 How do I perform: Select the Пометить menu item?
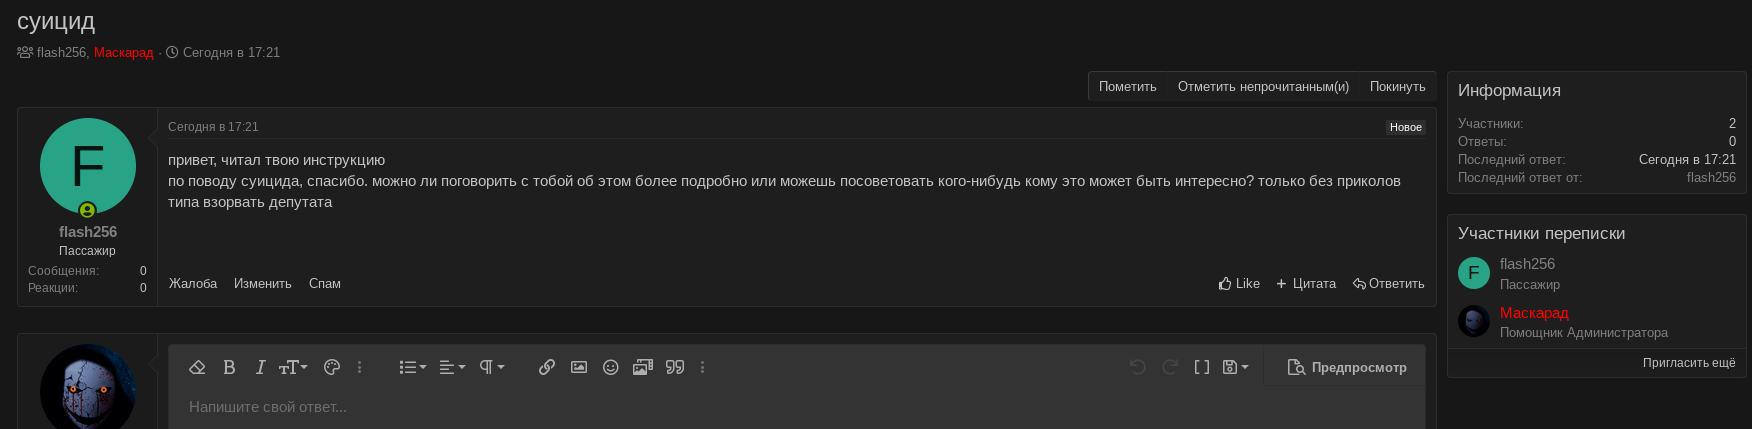pyautogui.click(x=1127, y=87)
